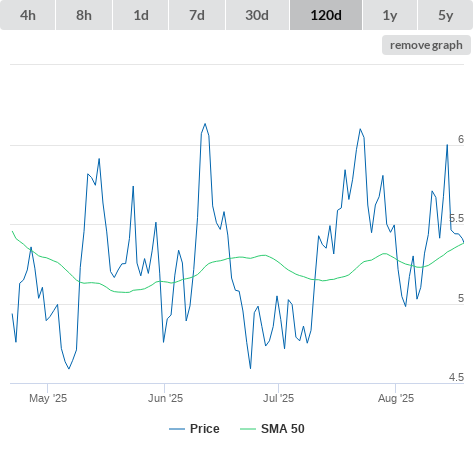The image size is (474, 455).
Task: Click the May '25 axis label
Action: [48, 398]
